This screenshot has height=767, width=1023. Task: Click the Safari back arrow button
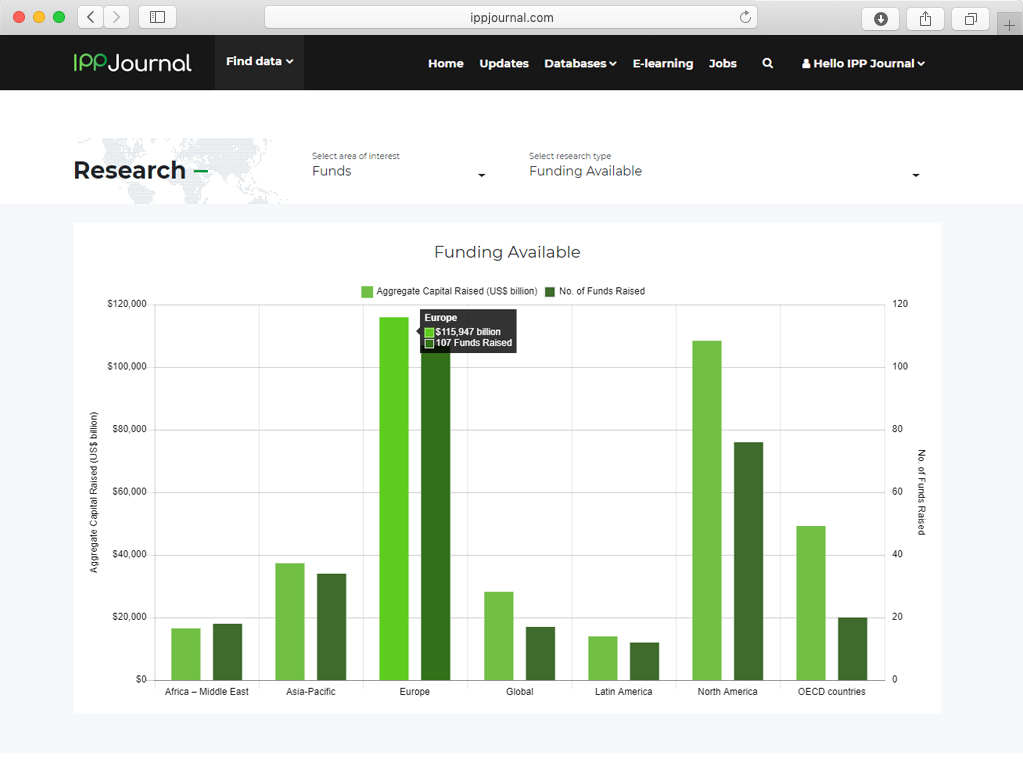91,17
